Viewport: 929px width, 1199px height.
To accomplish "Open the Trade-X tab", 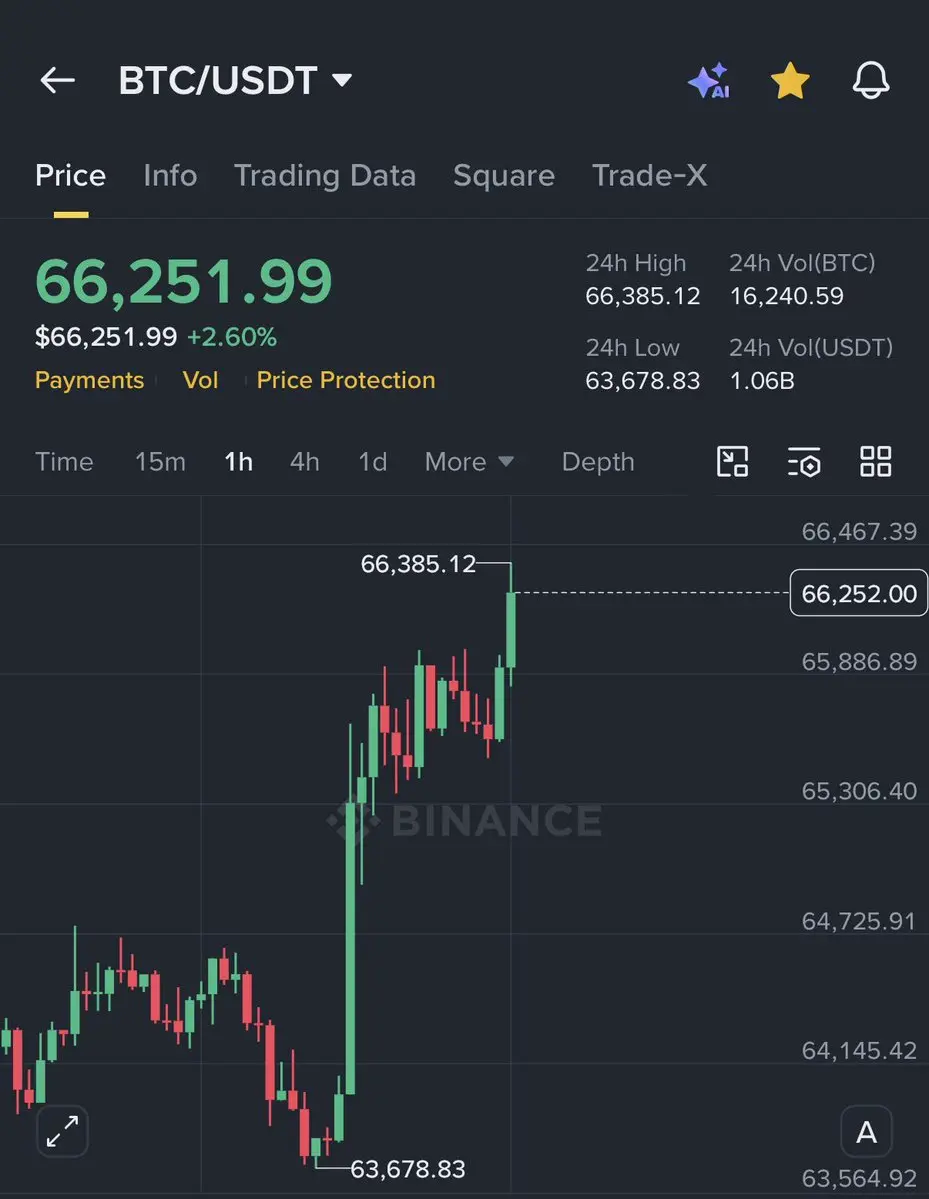I will click(x=649, y=176).
